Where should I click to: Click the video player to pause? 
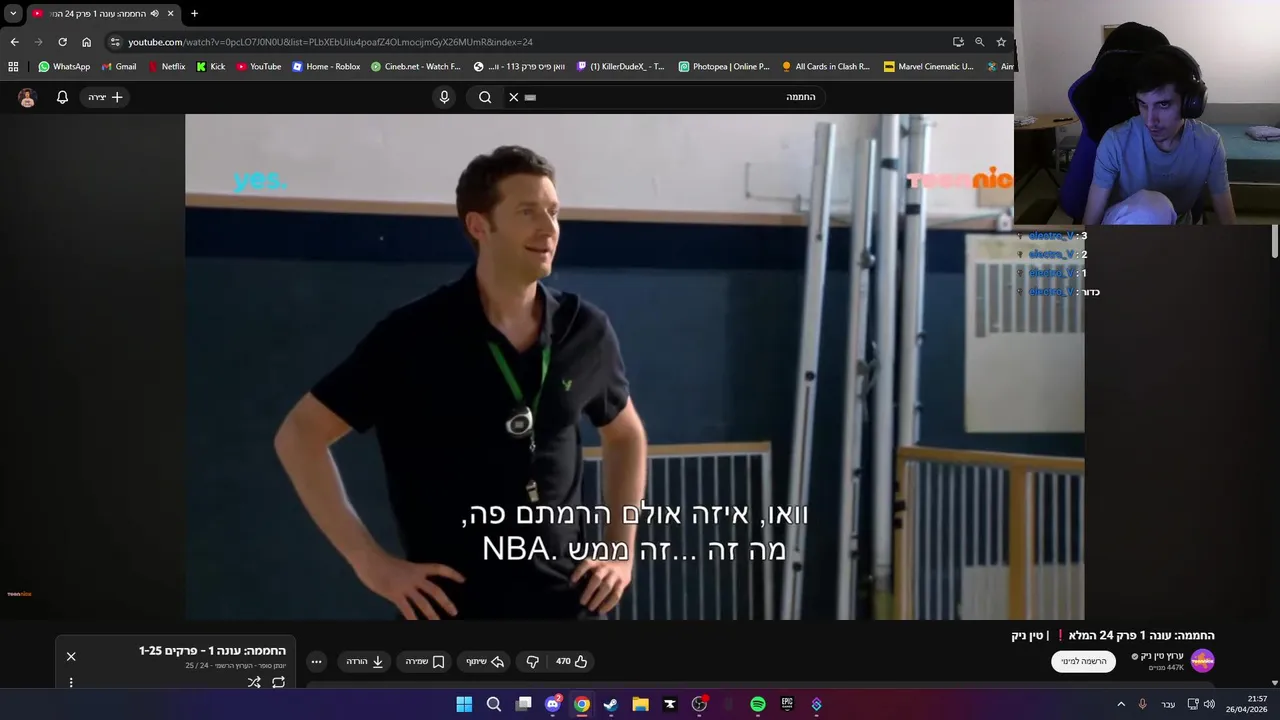click(x=634, y=366)
